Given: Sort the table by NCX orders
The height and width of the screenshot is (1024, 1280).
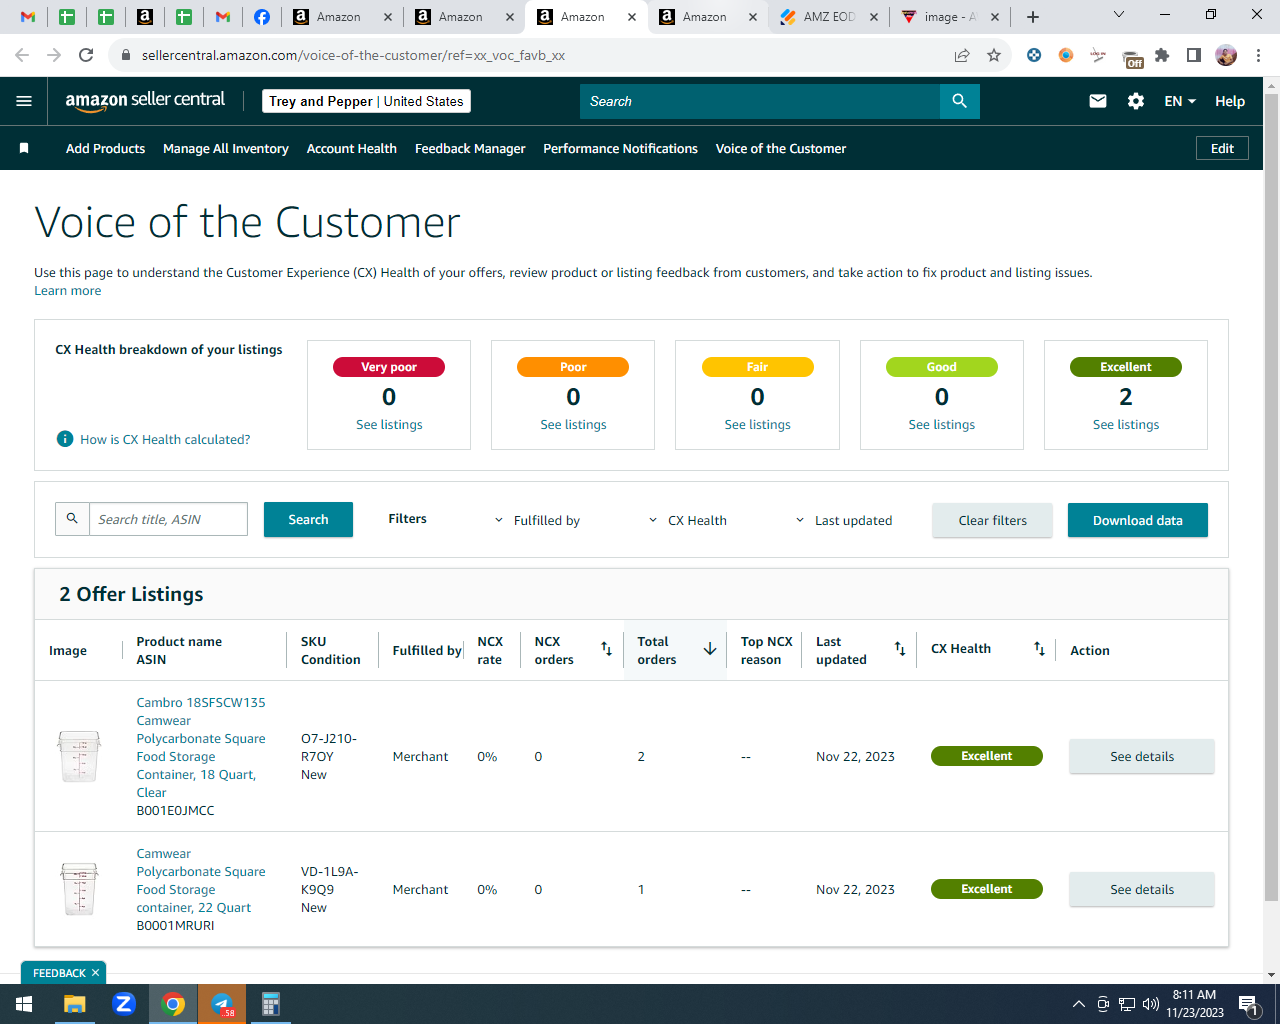Looking at the screenshot, I should [606, 649].
